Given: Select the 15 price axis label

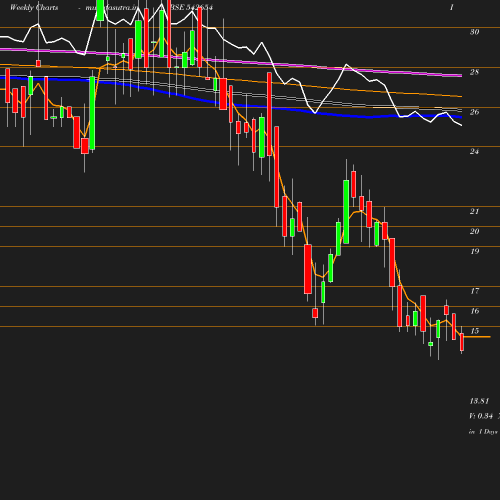Looking at the screenshot, I should (474, 331).
